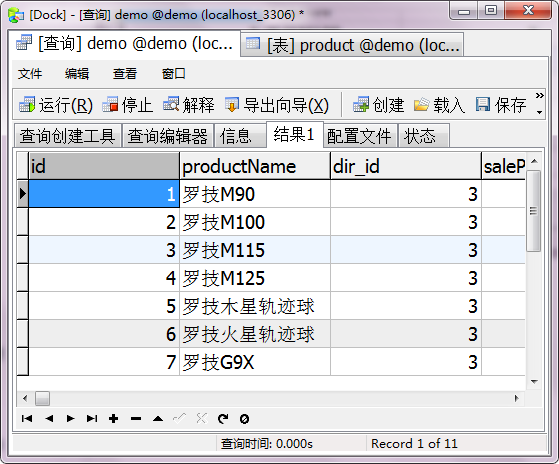Viewport: 559px width, 464px height.
Task: Go to next record arrow
Action: 71,418
